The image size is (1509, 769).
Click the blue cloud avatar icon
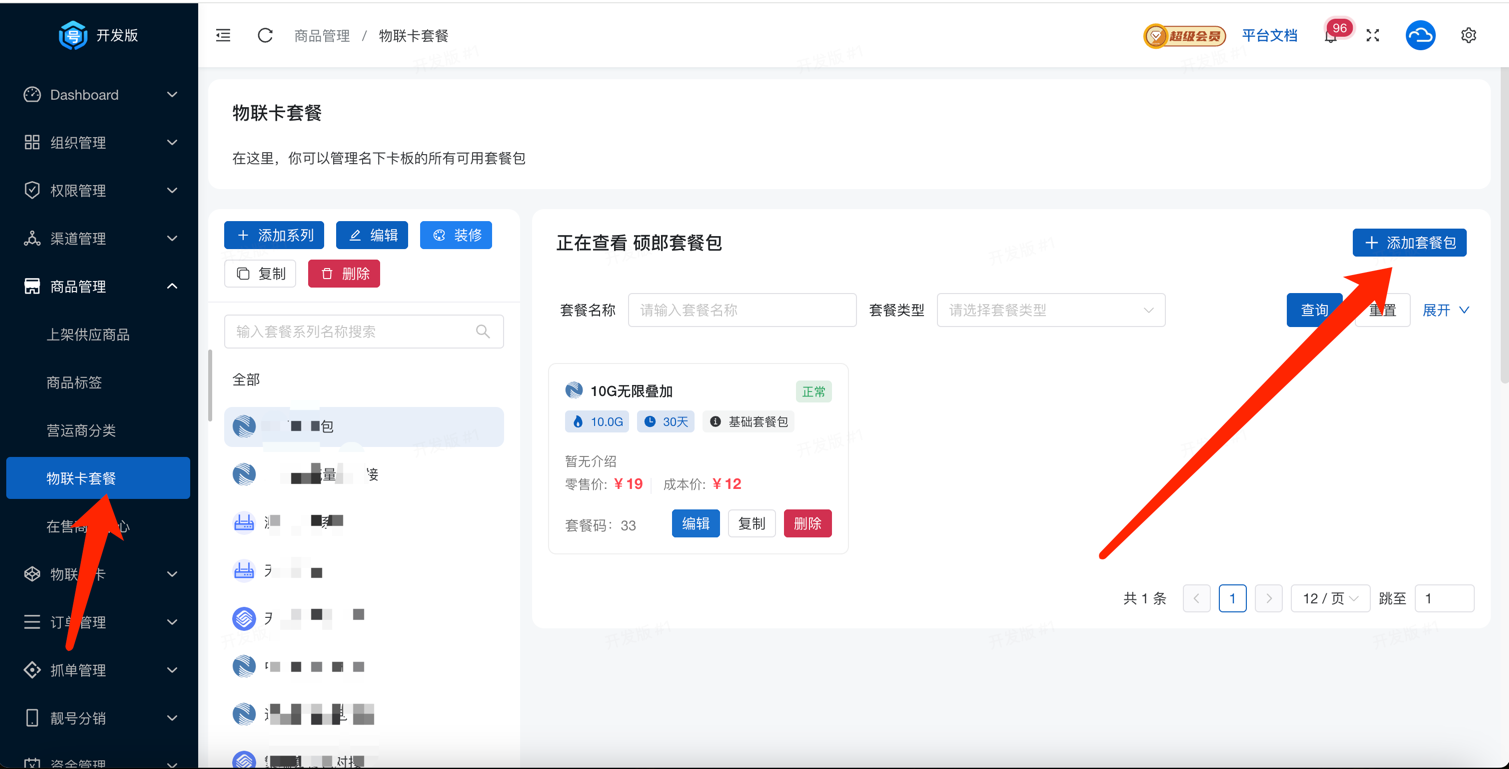click(x=1420, y=35)
